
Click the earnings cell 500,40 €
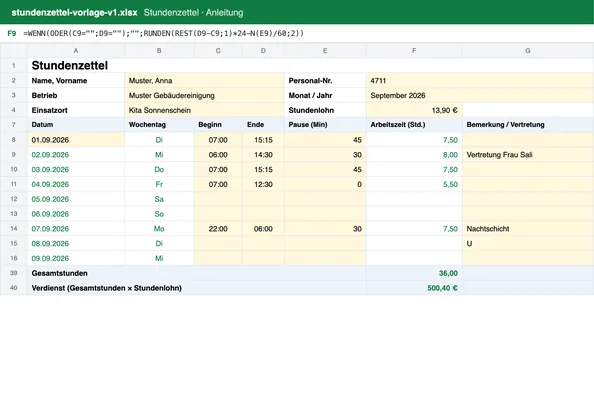(x=414, y=288)
